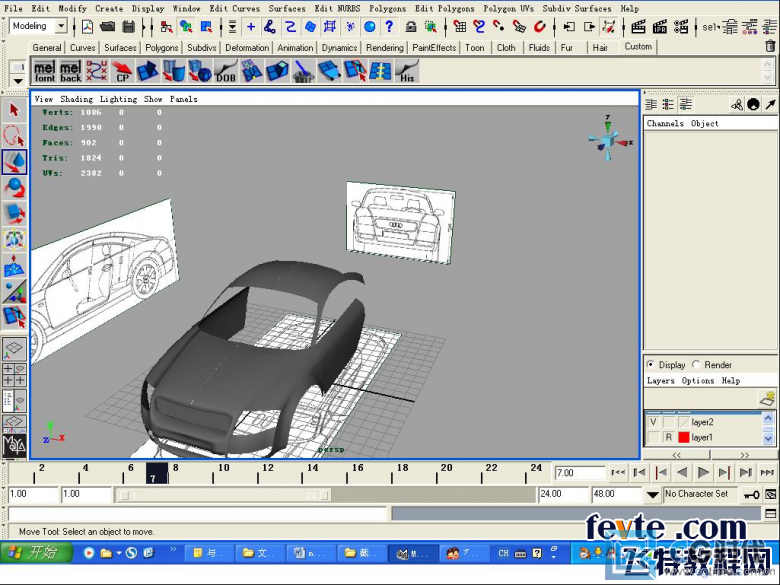This screenshot has width=780, height=585.
Task: Open the help question mark icon
Action: (x=389, y=26)
